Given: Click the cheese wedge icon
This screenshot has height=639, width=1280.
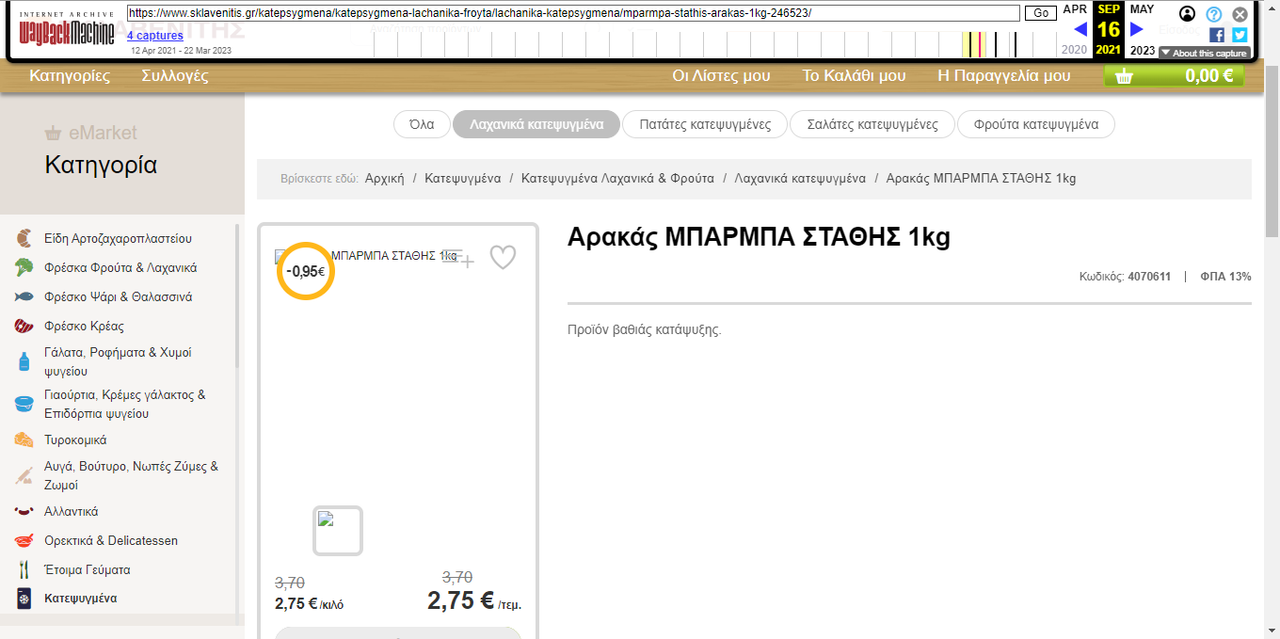Looking at the screenshot, I should tap(24, 440).
